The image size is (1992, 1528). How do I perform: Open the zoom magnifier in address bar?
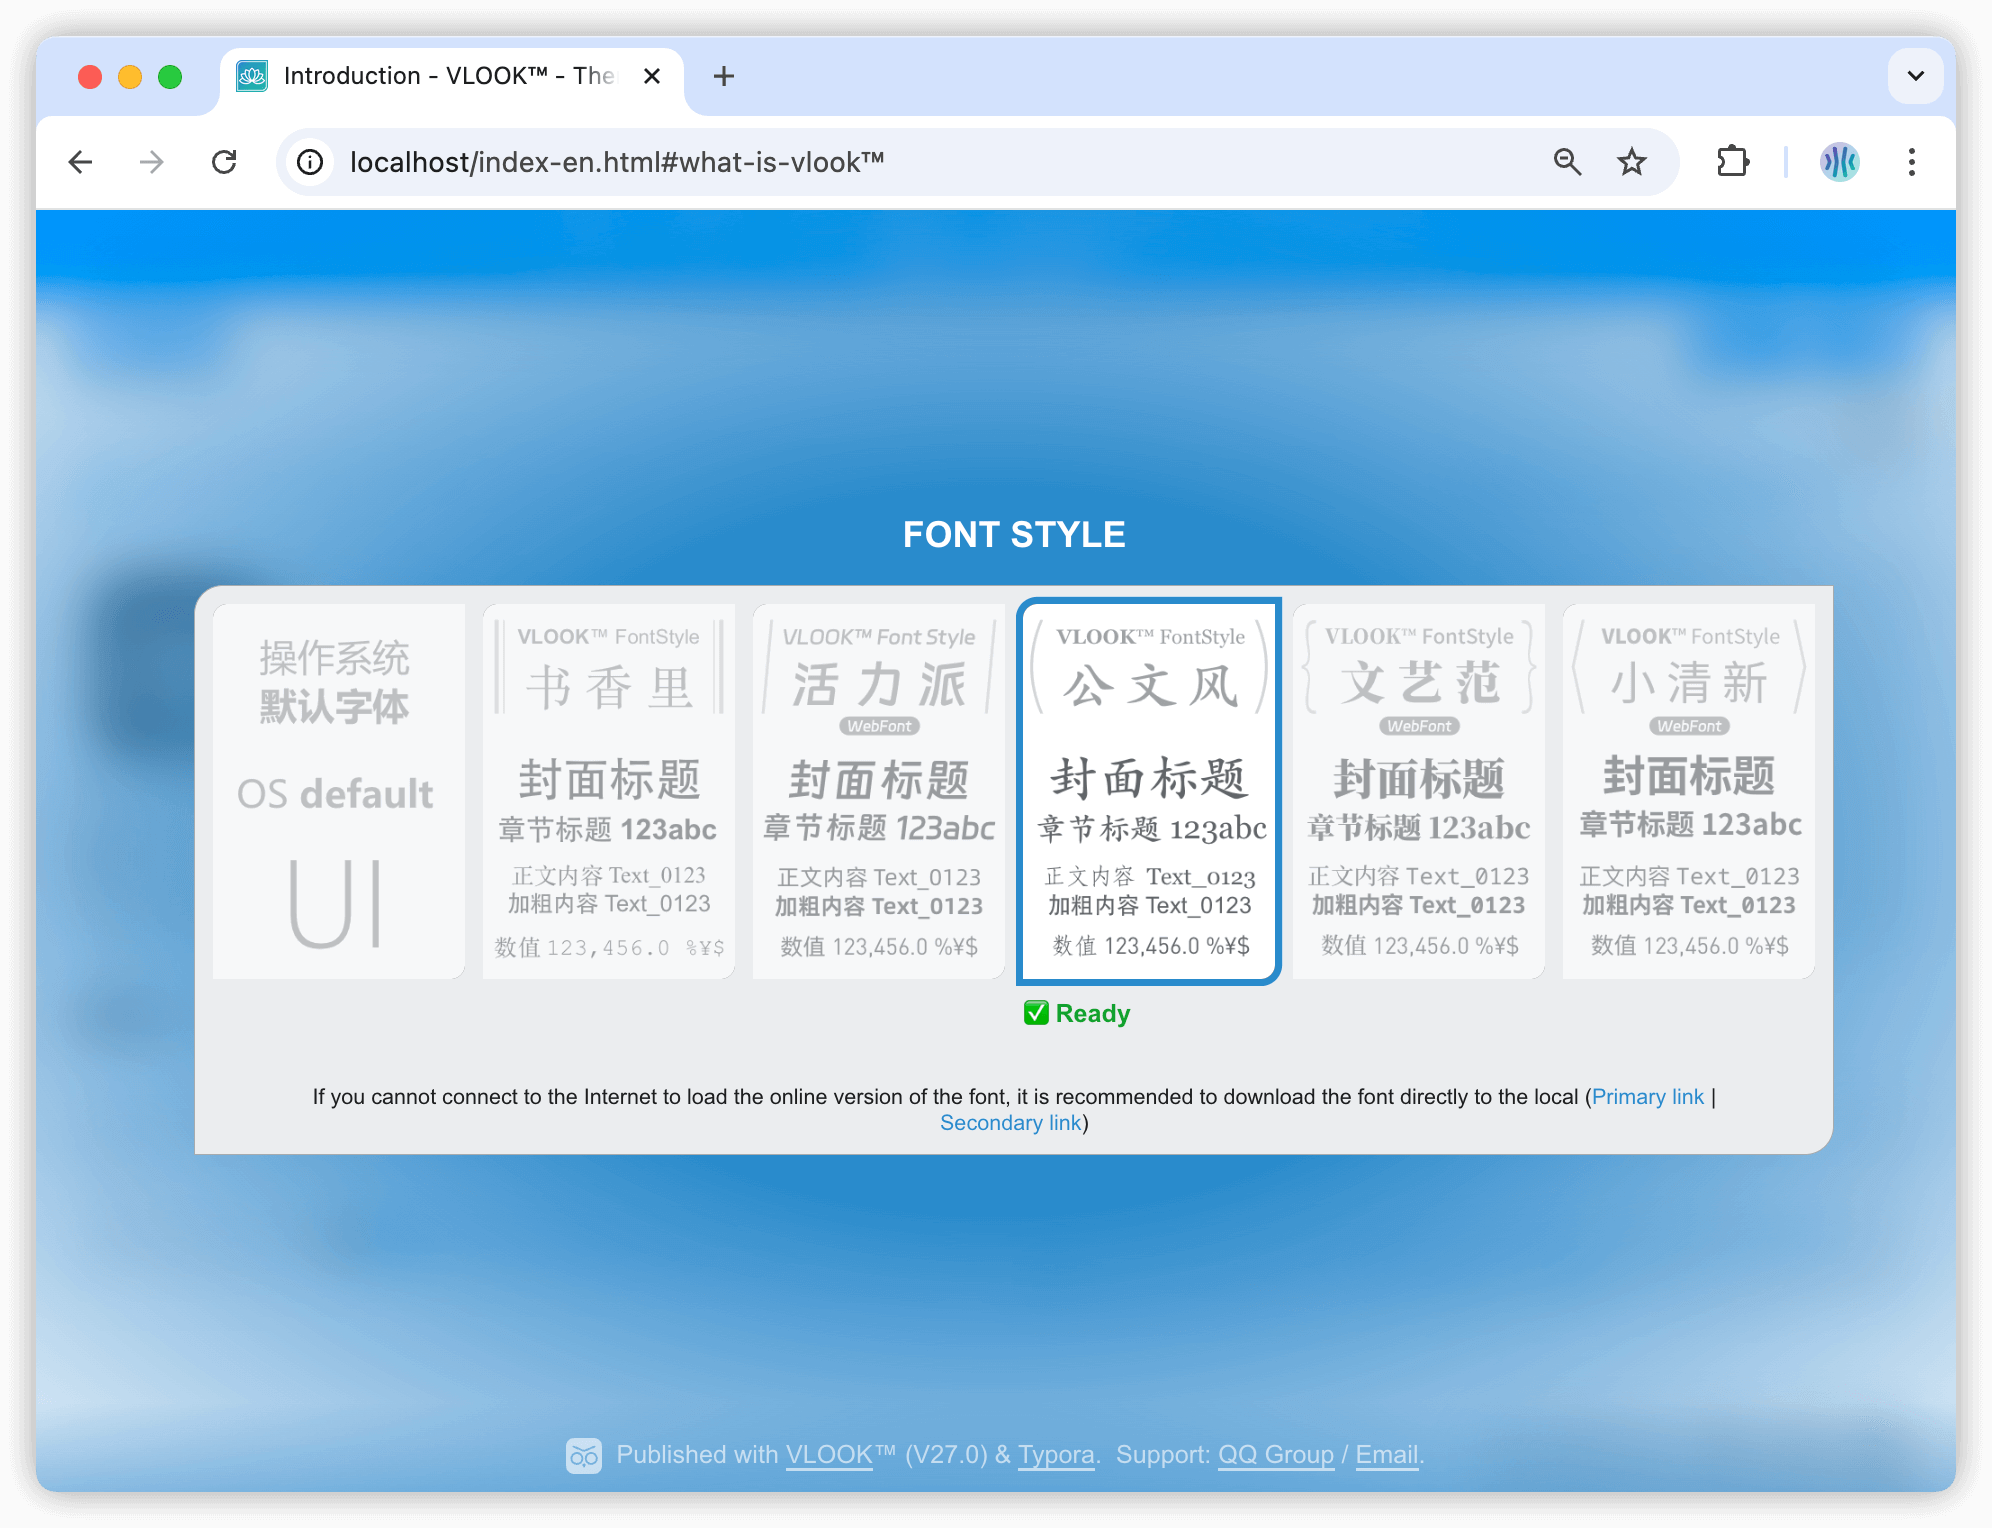1567,162
